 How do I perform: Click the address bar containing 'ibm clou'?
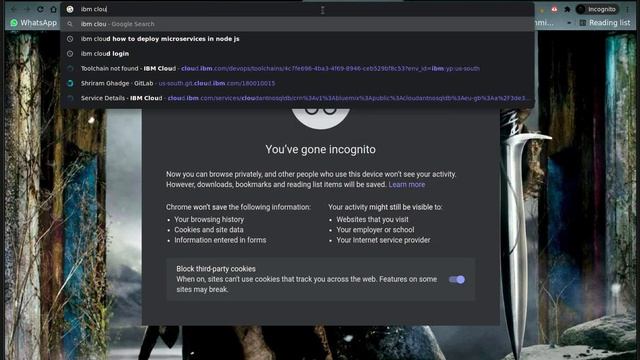pos(297,9)
